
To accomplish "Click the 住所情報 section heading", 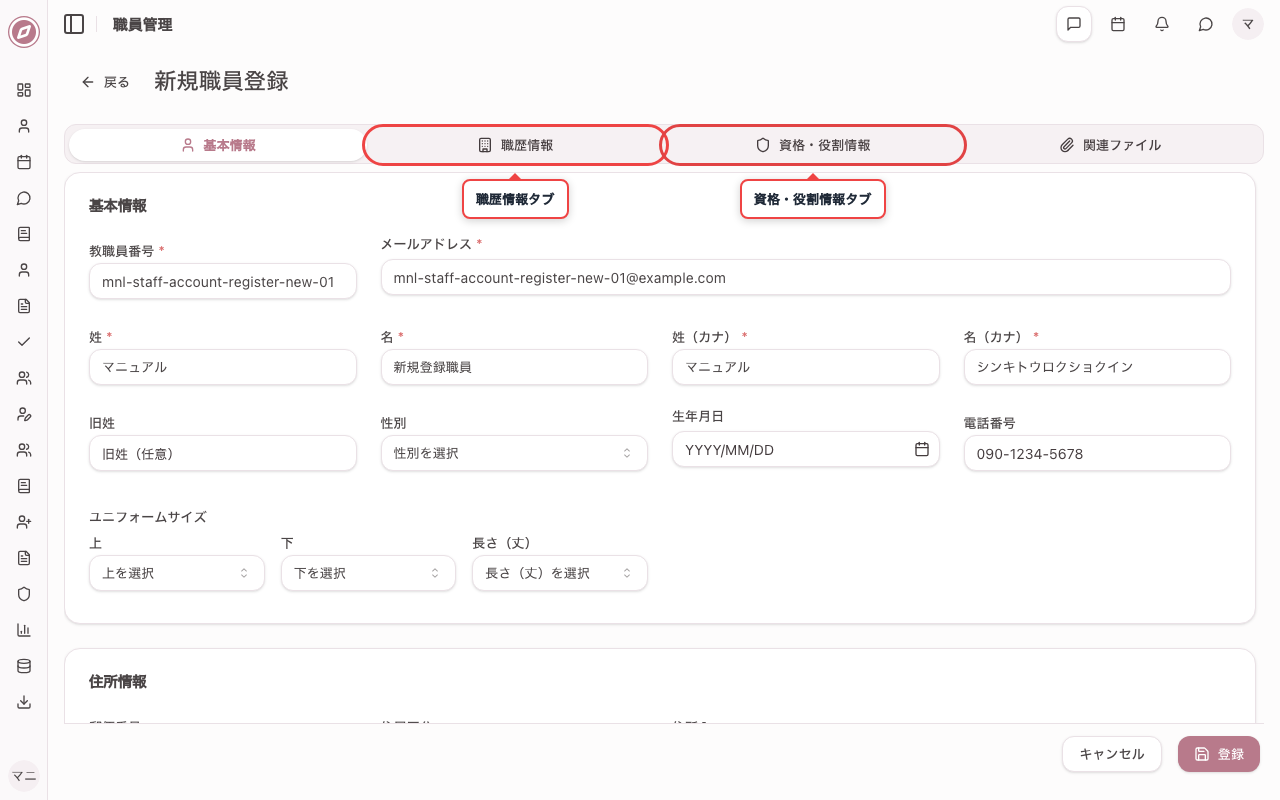I will pyautogui.click(x=118, y=681).
